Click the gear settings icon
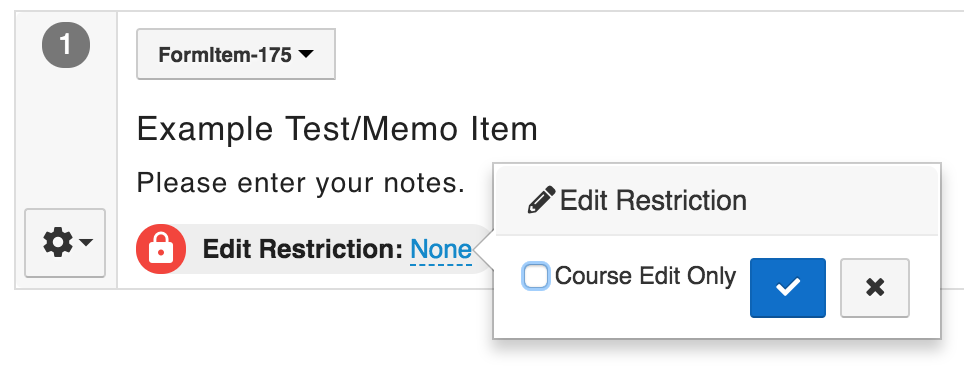 tap(58, 242)
